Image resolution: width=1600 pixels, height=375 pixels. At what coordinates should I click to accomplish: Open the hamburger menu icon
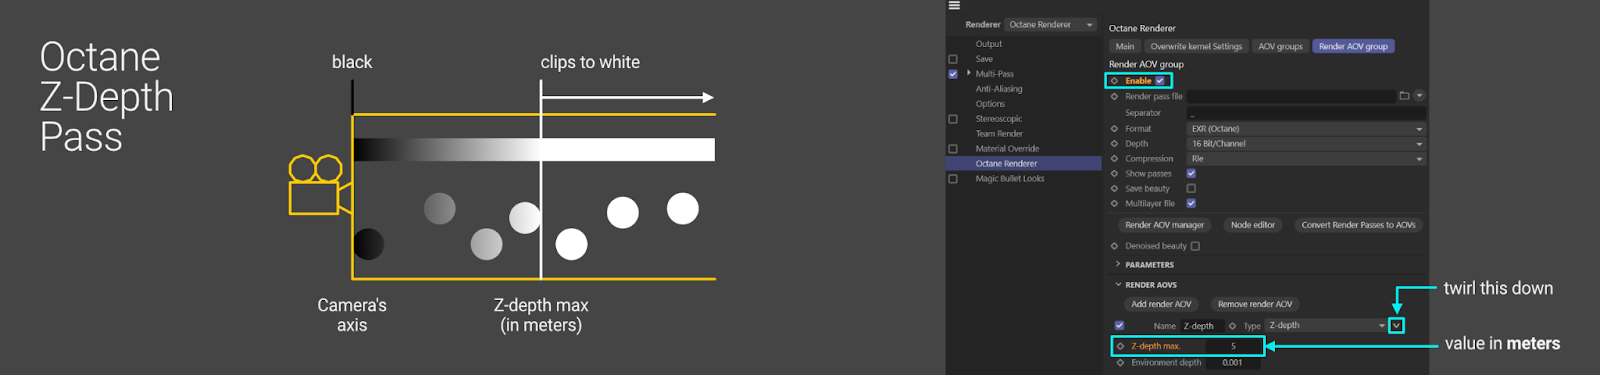pos(954,5)
